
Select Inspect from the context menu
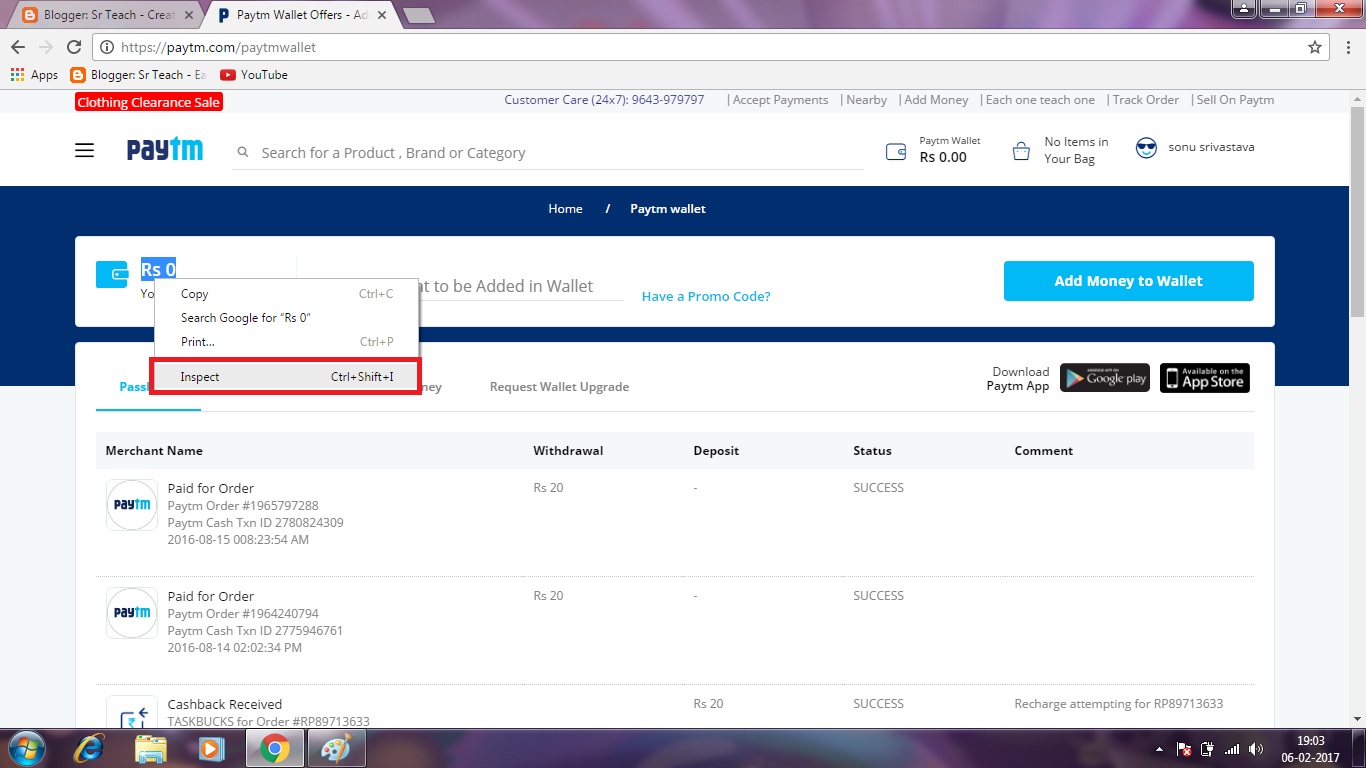point(199,377)
